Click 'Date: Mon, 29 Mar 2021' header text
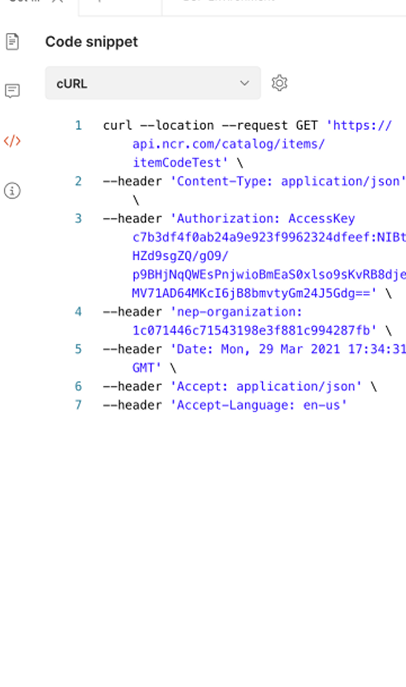 258,349
